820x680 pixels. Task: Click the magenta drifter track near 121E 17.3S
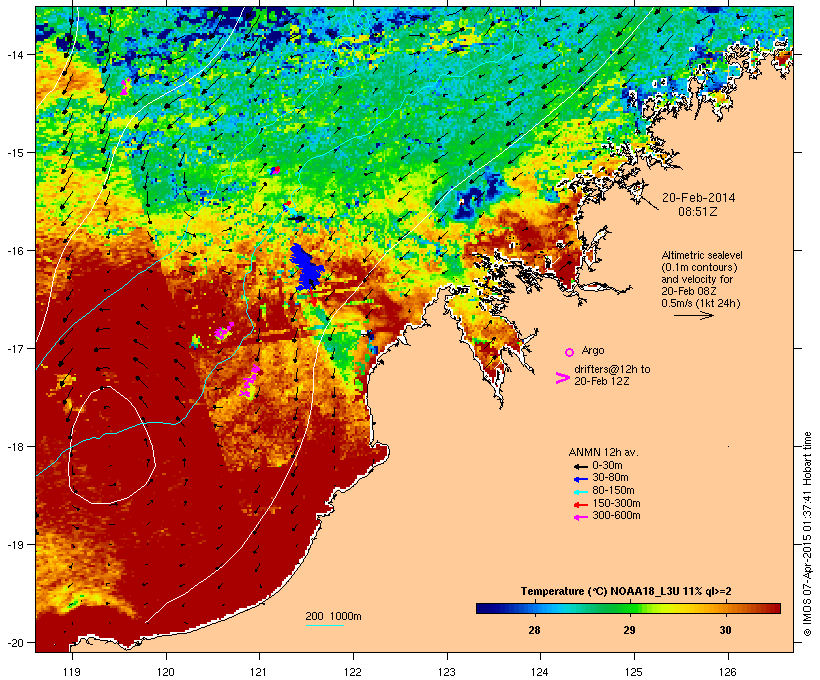tap(250, 381)
